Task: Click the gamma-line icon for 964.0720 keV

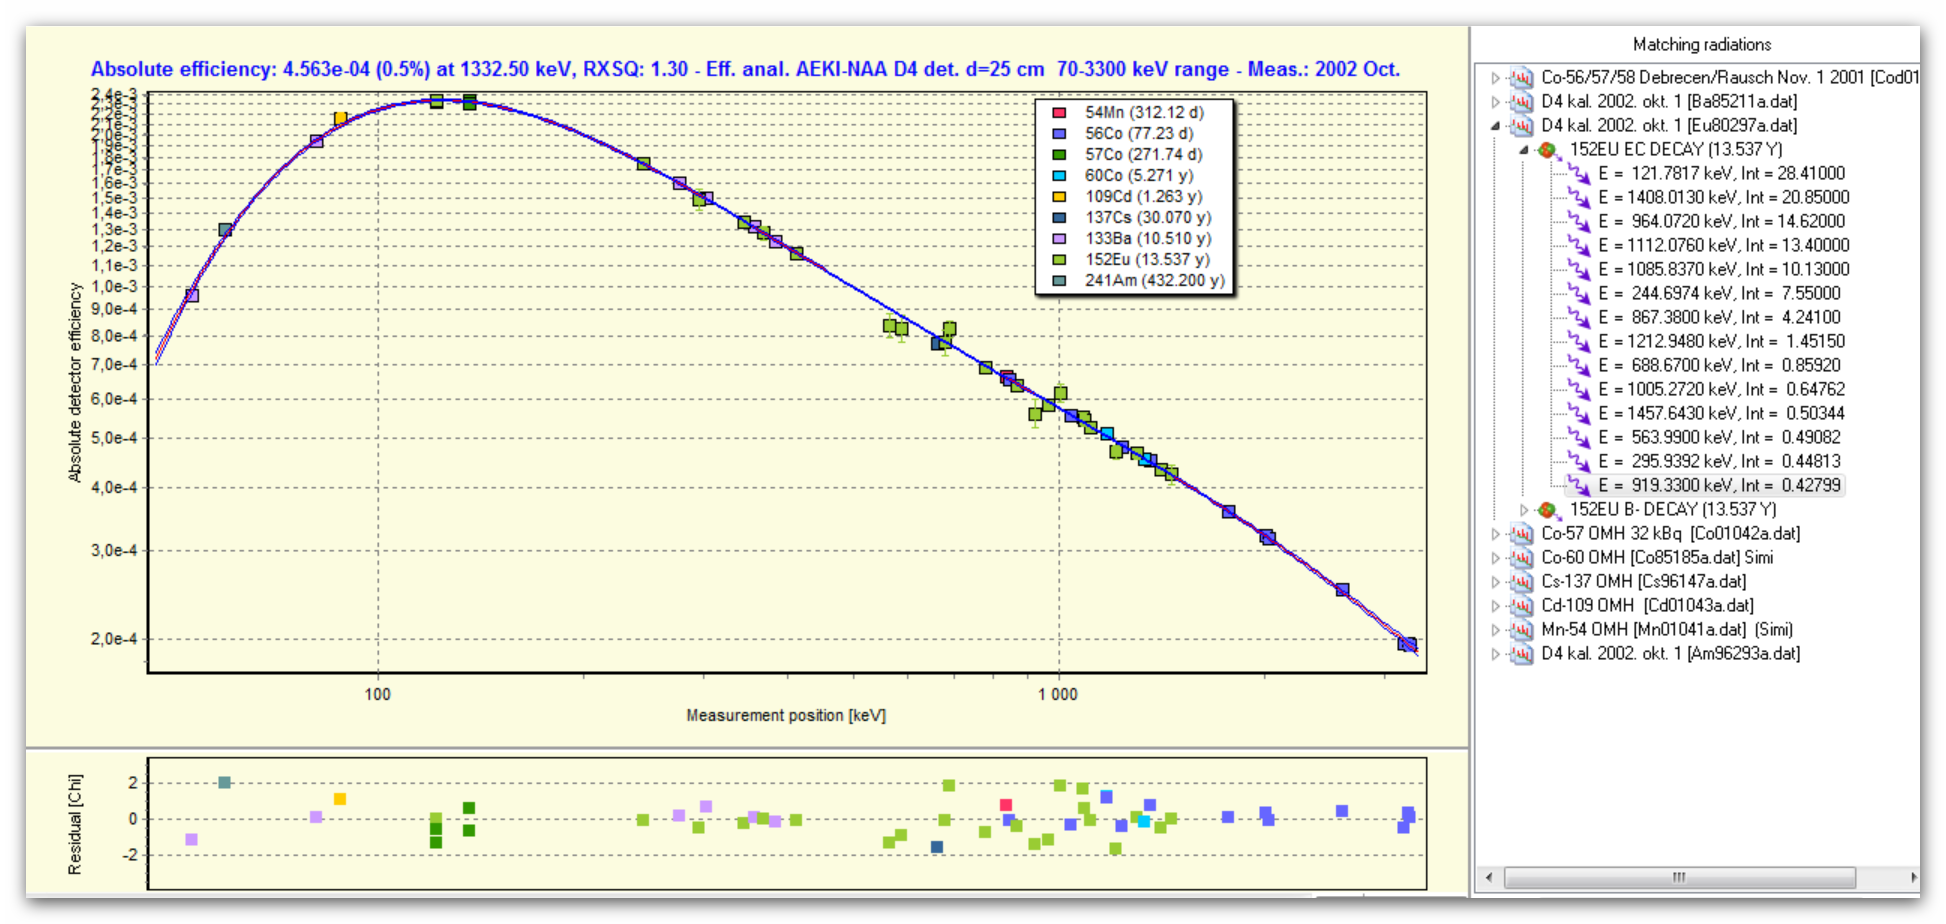Action: click(x=1578, y=221)
